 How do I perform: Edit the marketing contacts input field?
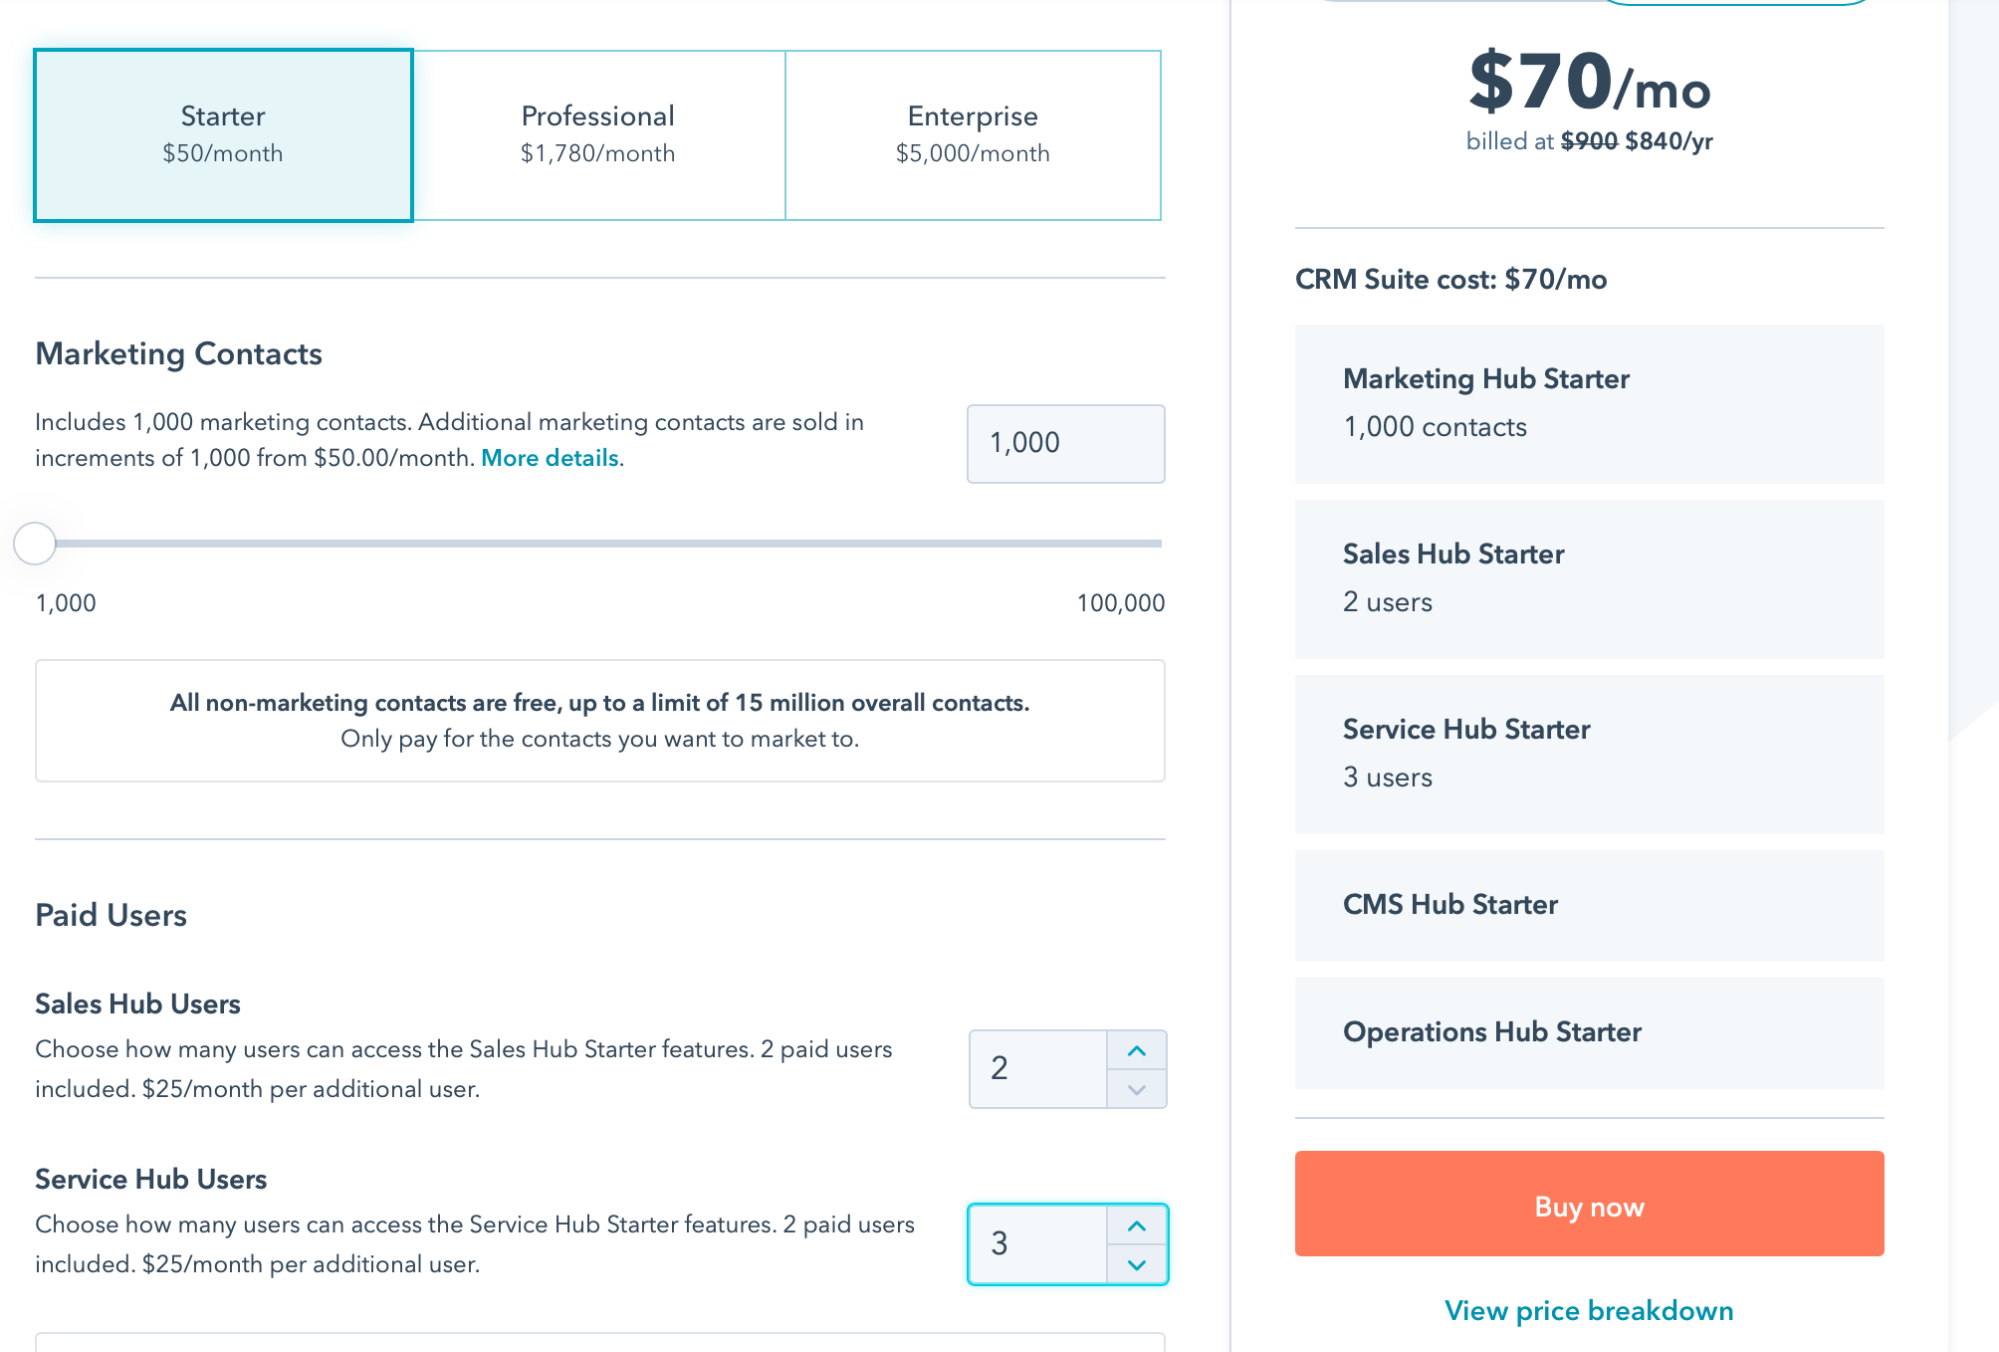[x=1064, y=443]
